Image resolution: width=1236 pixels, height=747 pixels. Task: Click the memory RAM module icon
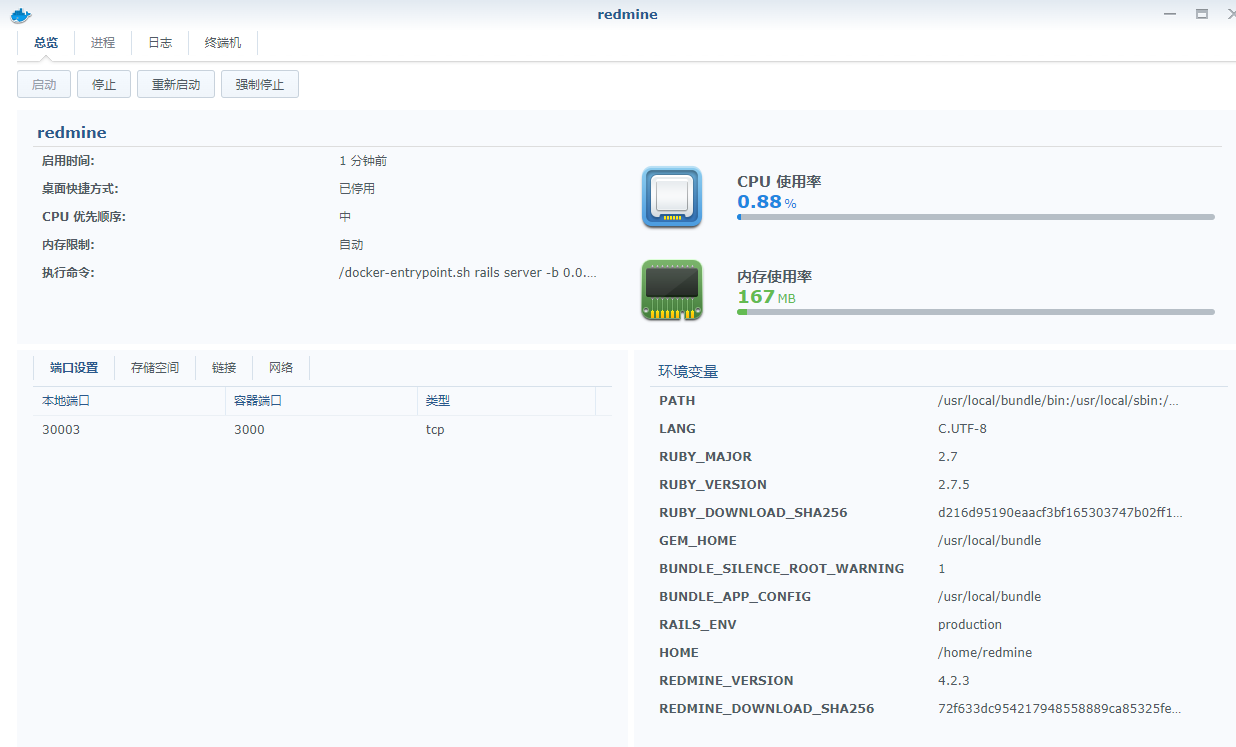[x=671, y=291]
